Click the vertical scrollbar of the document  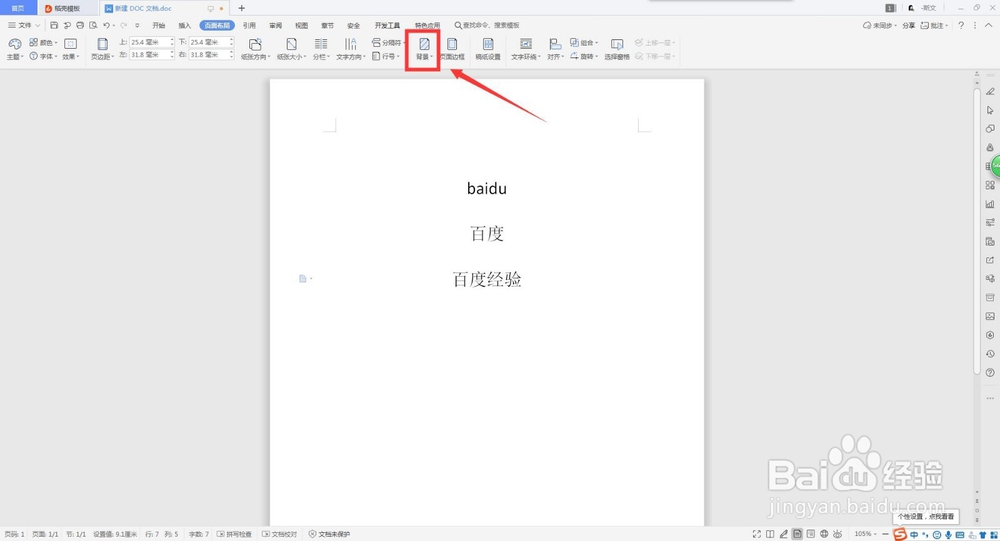click(976, 230)
